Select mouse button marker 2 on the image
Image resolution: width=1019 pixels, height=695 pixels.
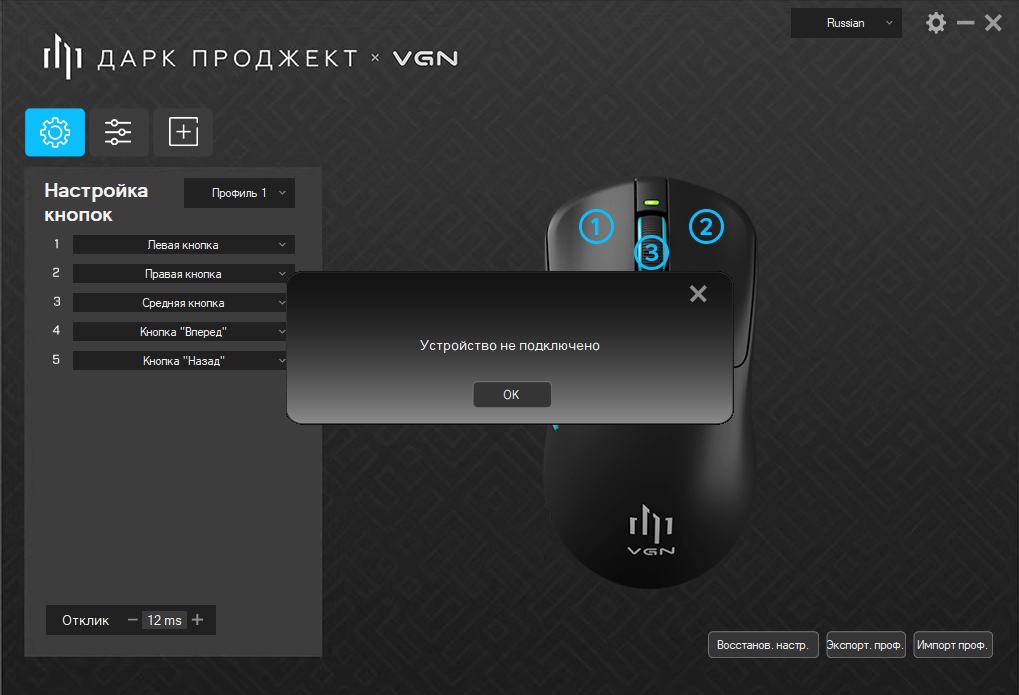706,226
